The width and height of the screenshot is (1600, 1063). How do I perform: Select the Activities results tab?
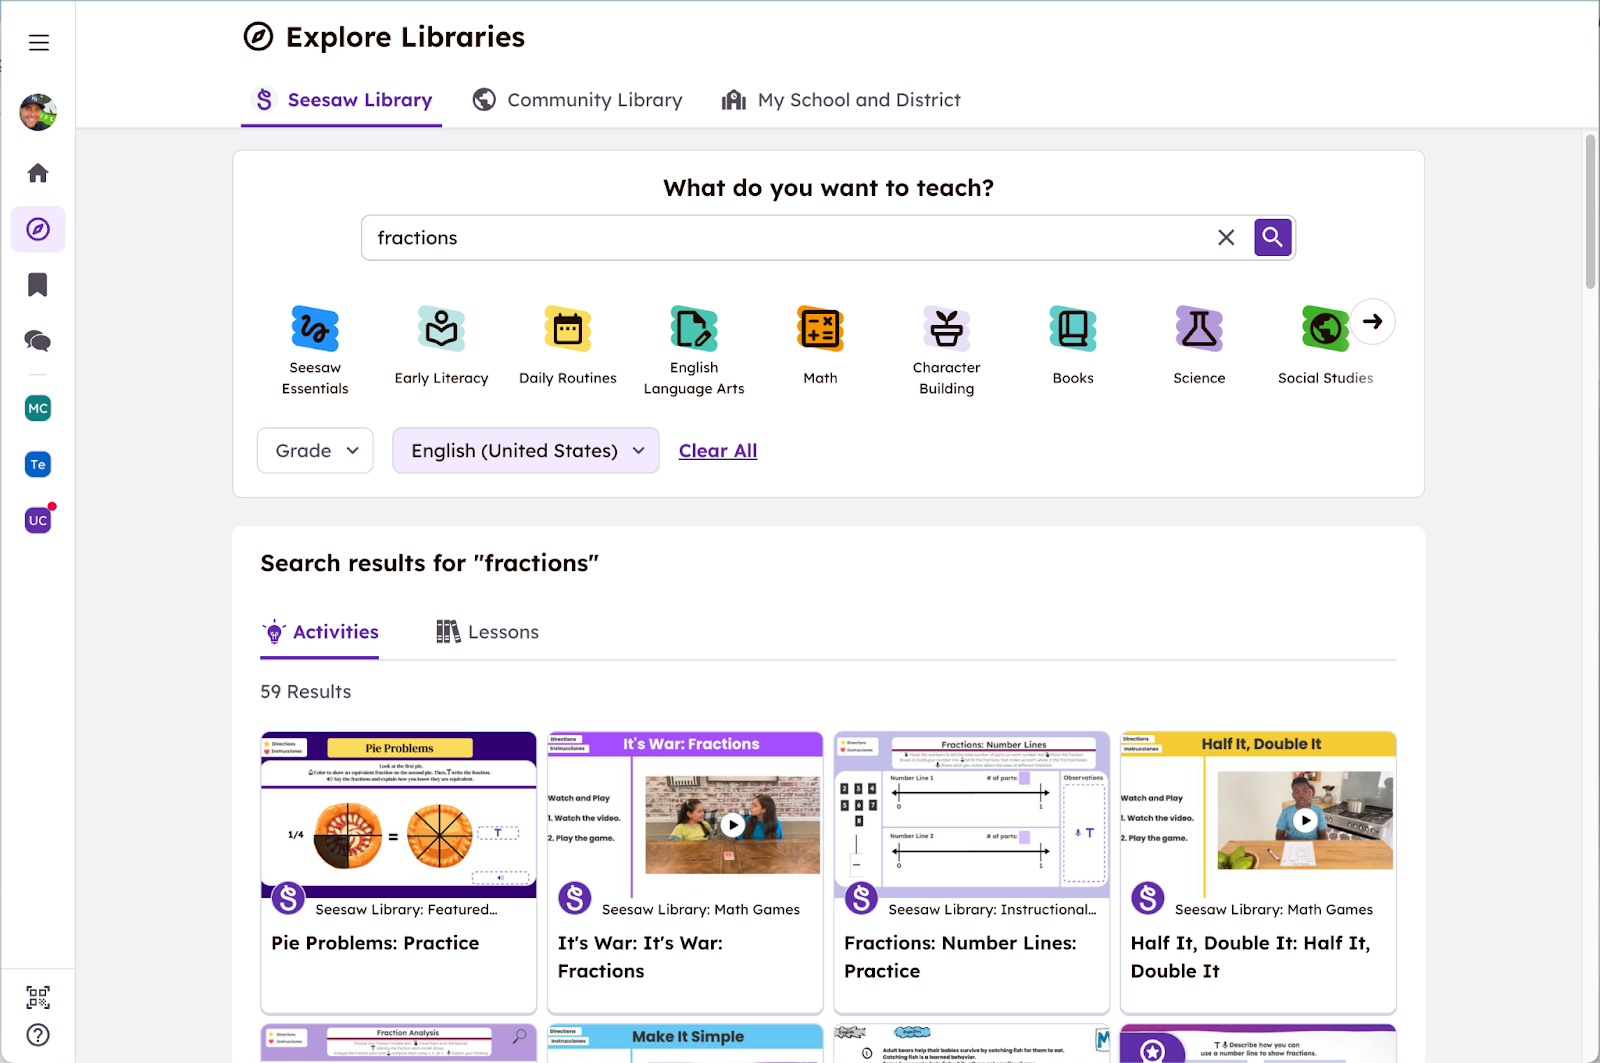[320, 632]
